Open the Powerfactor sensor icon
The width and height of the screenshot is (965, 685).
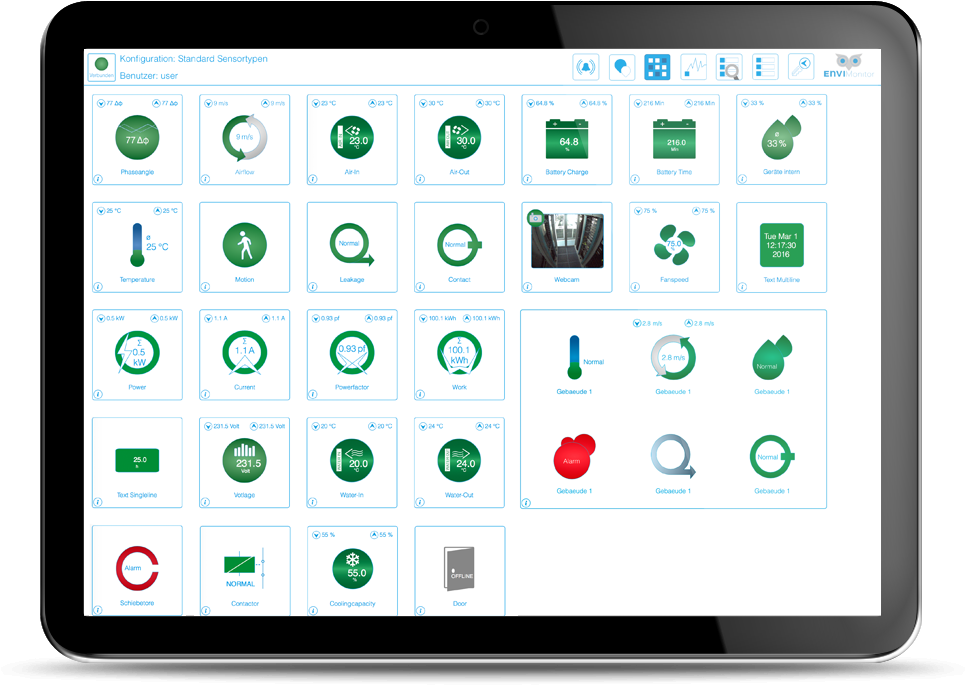click(x=352, y=353)
